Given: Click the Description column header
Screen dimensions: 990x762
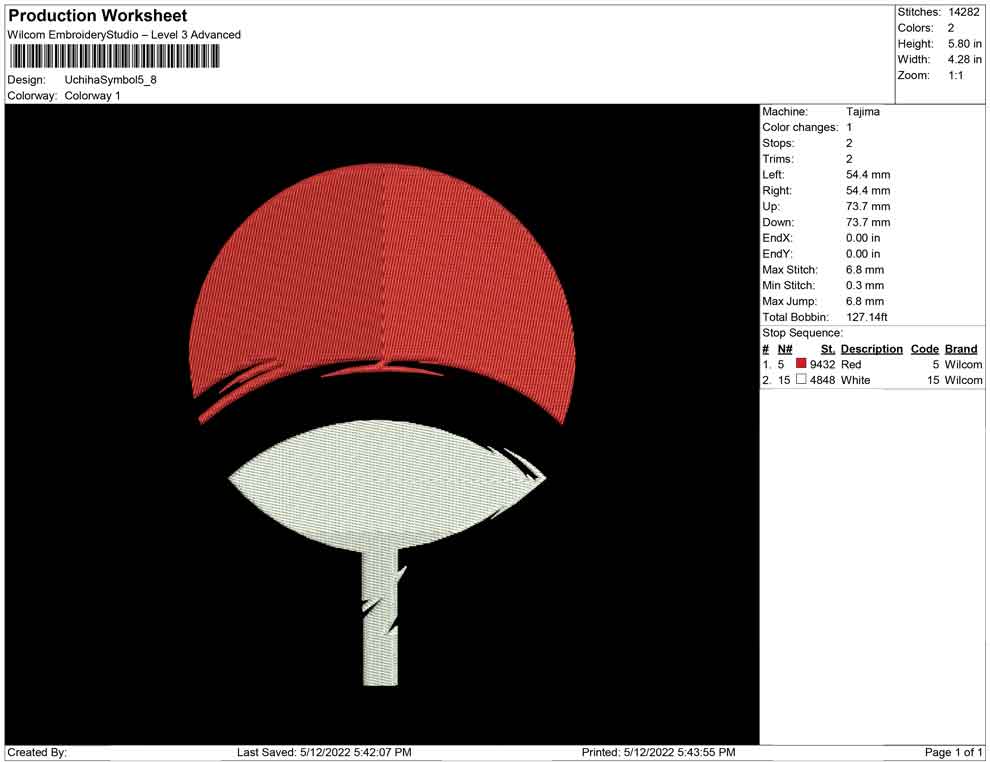Looking at the screenshot, I should point(871,349).
